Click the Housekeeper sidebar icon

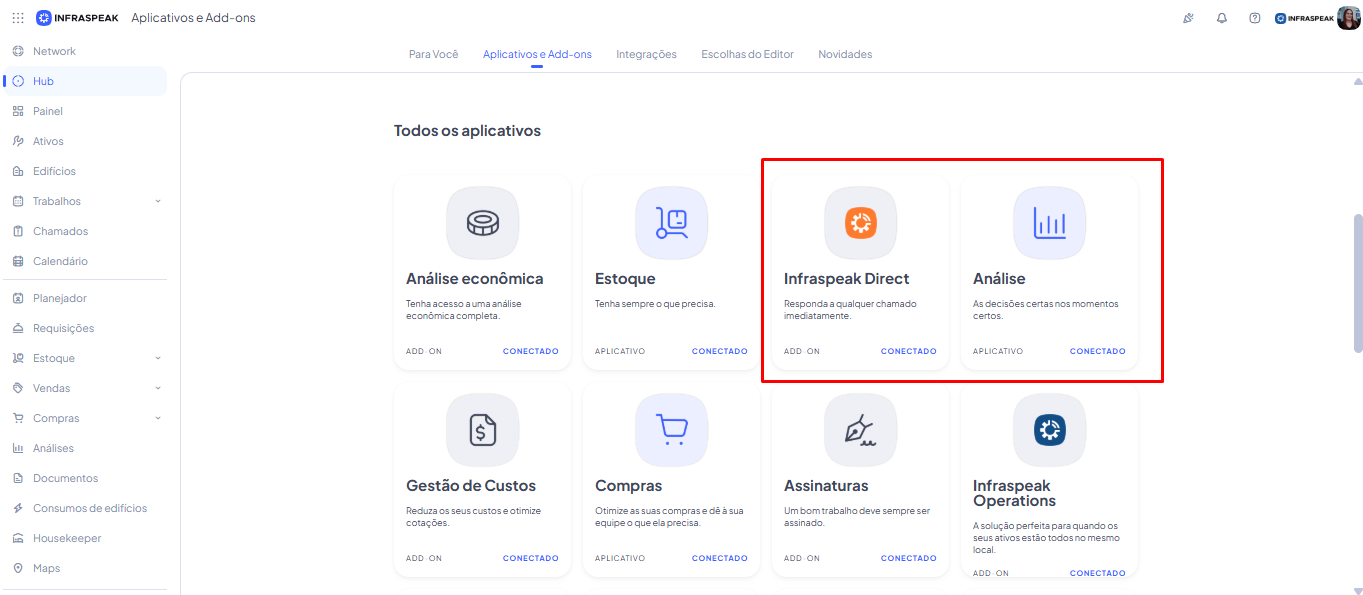click(18, 538)
